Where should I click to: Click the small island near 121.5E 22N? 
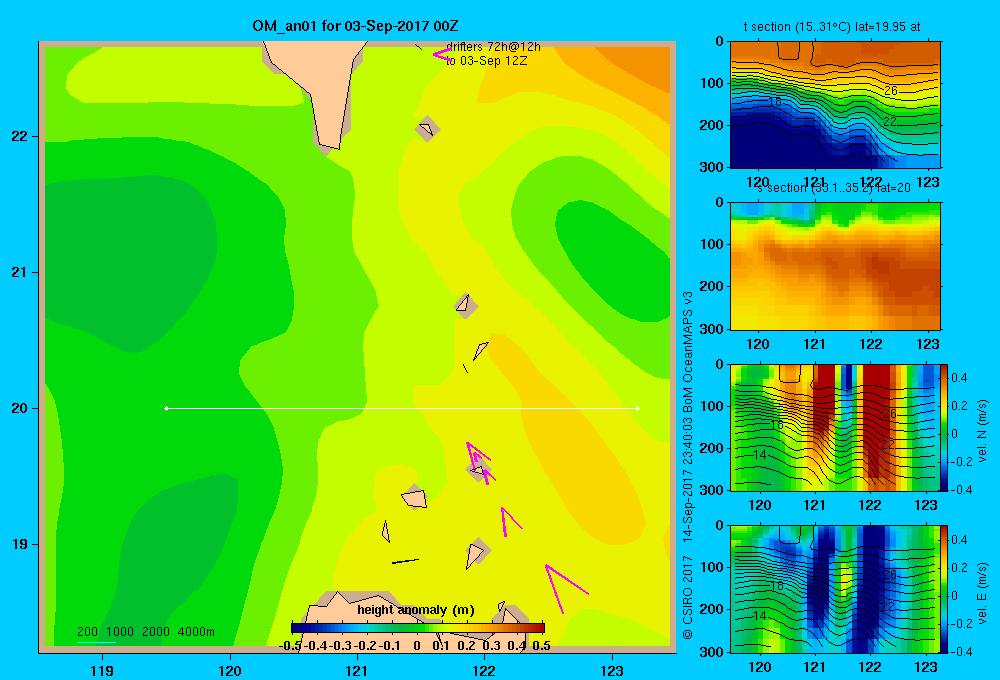[x=427, y=129]
